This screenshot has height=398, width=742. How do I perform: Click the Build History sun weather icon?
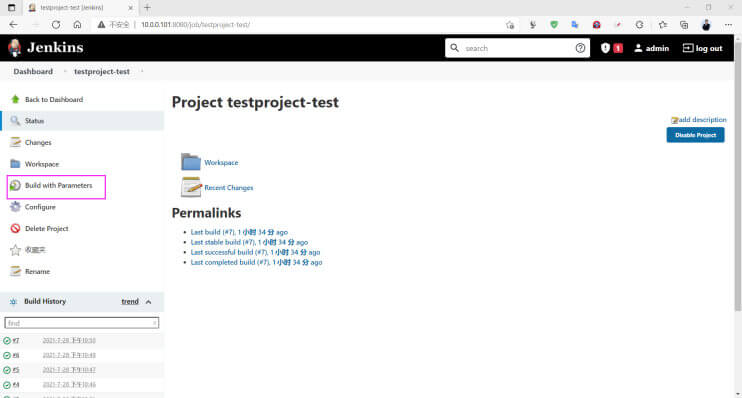point(13,301)
